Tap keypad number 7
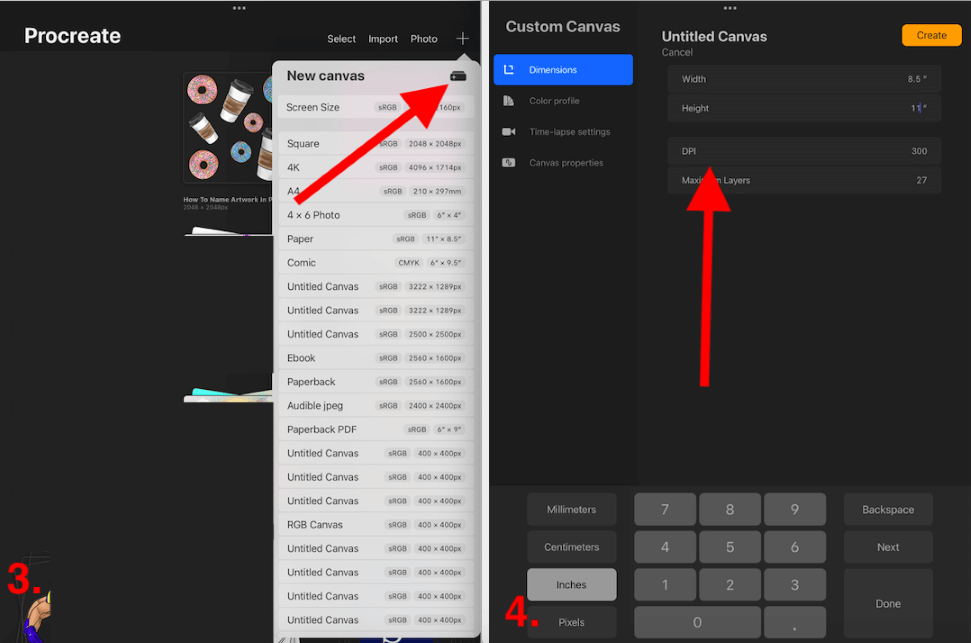The height and width of the screenshot is (643, 971). point(665,509)
